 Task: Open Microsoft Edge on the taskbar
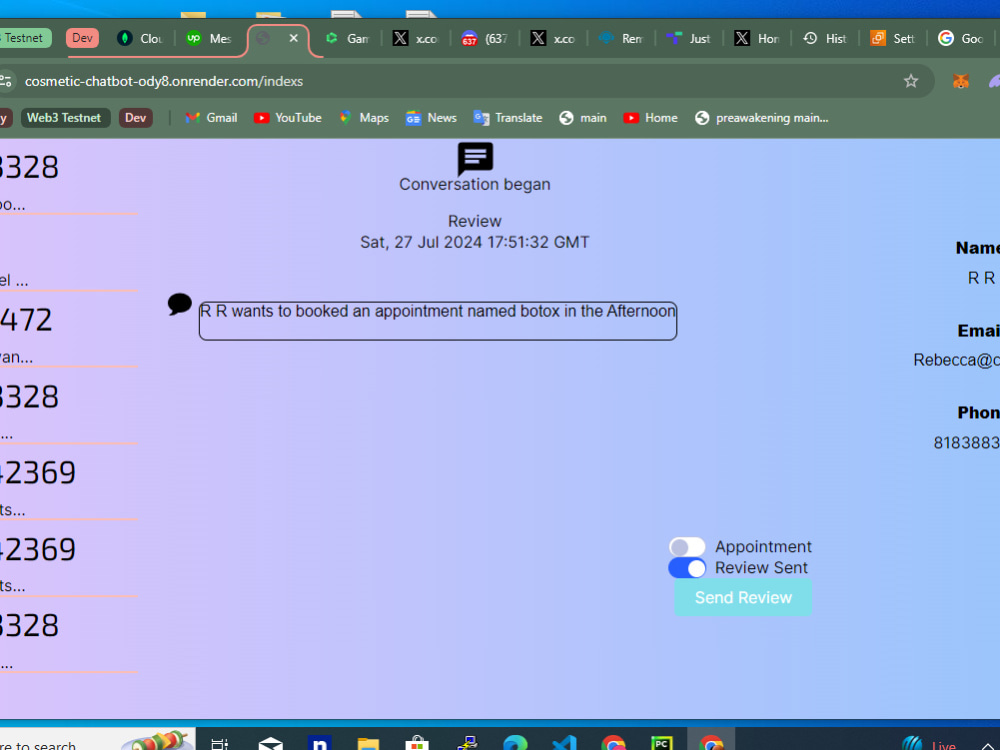(515, 742)
